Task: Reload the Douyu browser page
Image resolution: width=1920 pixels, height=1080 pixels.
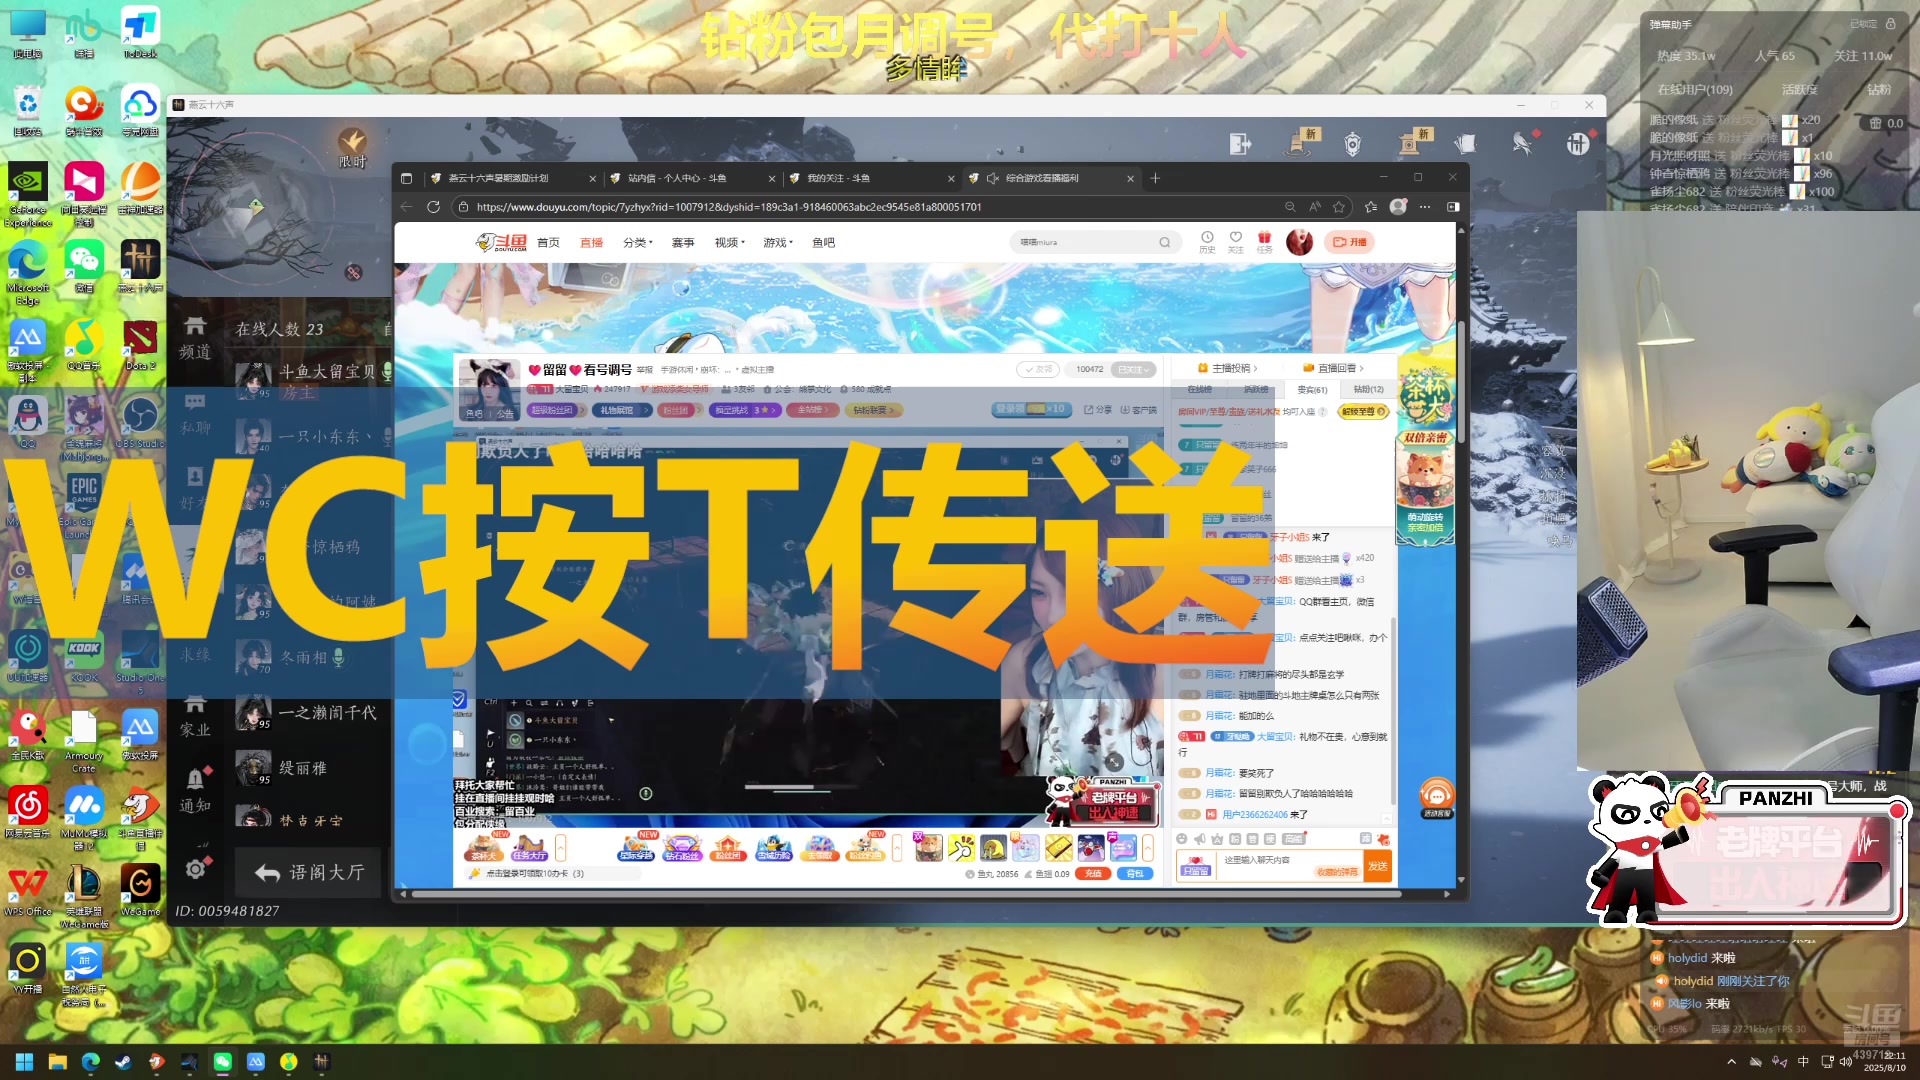Action: click(x=433, y=207)
